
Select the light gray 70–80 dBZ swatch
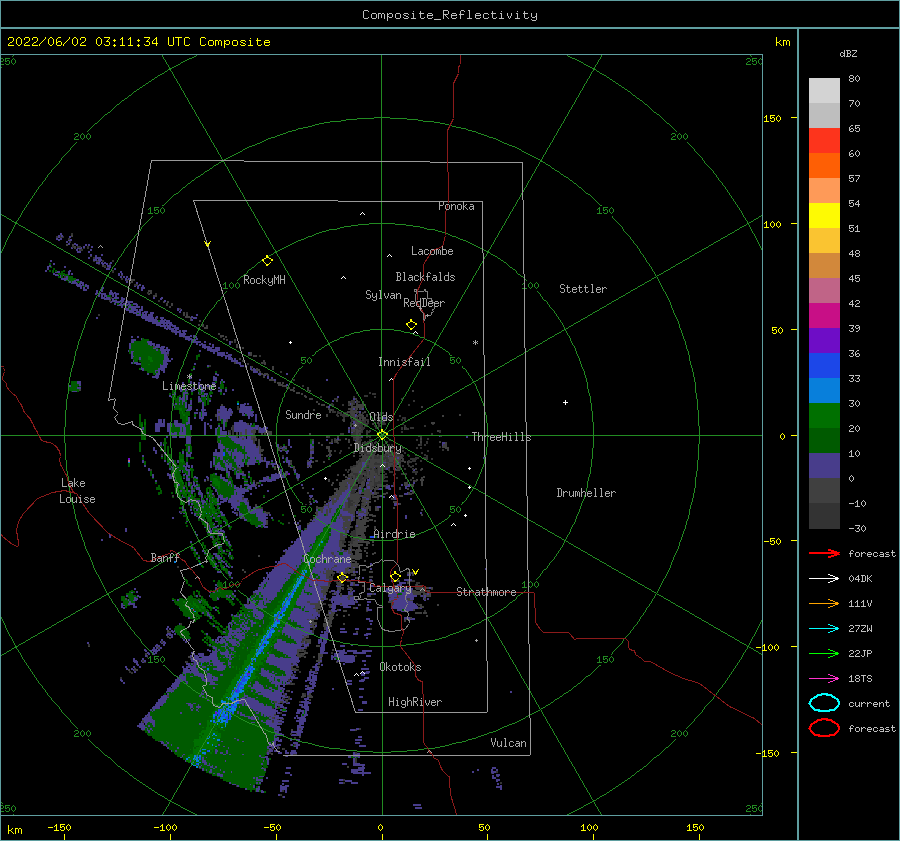coord(824,91)
